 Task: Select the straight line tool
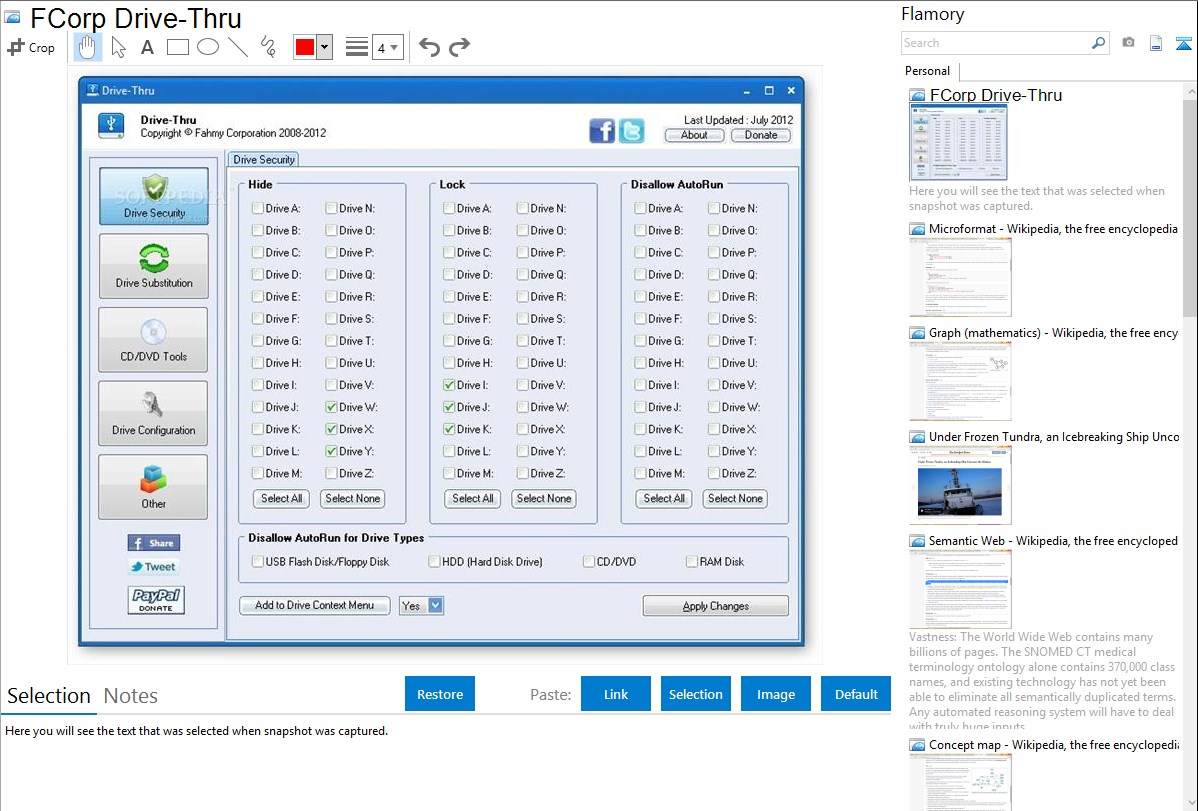238,47
